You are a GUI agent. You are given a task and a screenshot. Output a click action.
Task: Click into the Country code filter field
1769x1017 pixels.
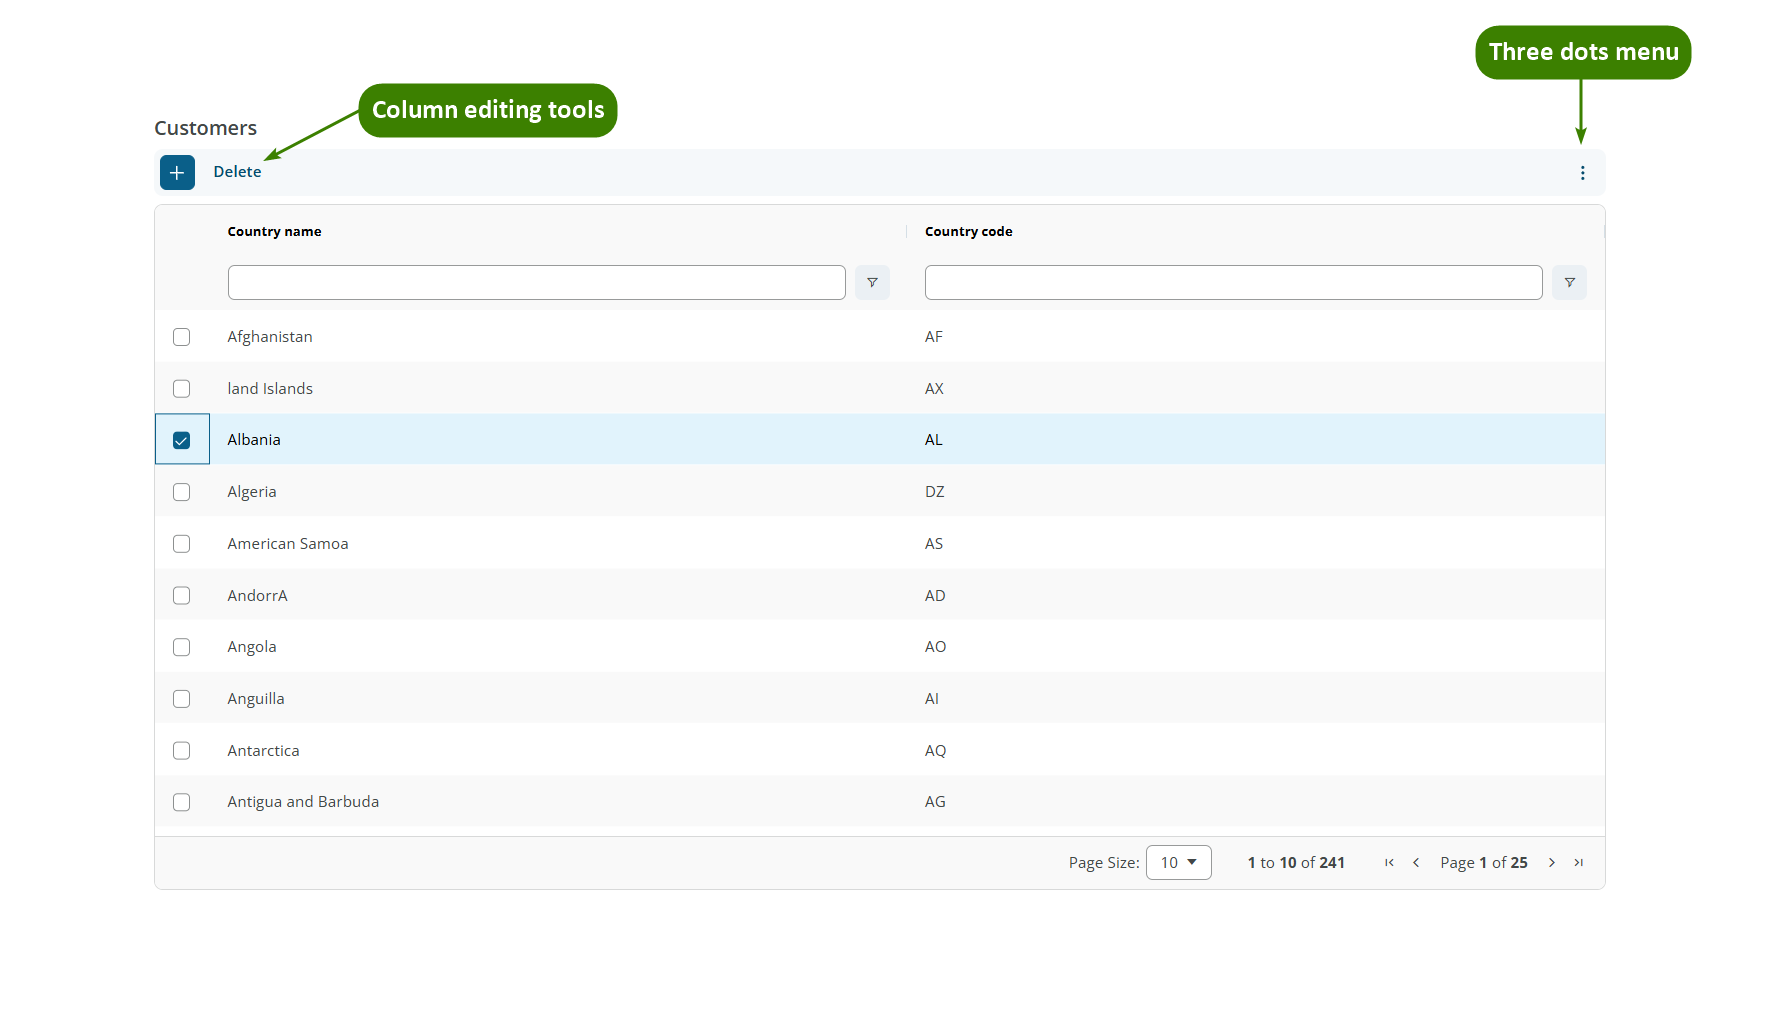pyautogui.click(x=1233, y=282)
